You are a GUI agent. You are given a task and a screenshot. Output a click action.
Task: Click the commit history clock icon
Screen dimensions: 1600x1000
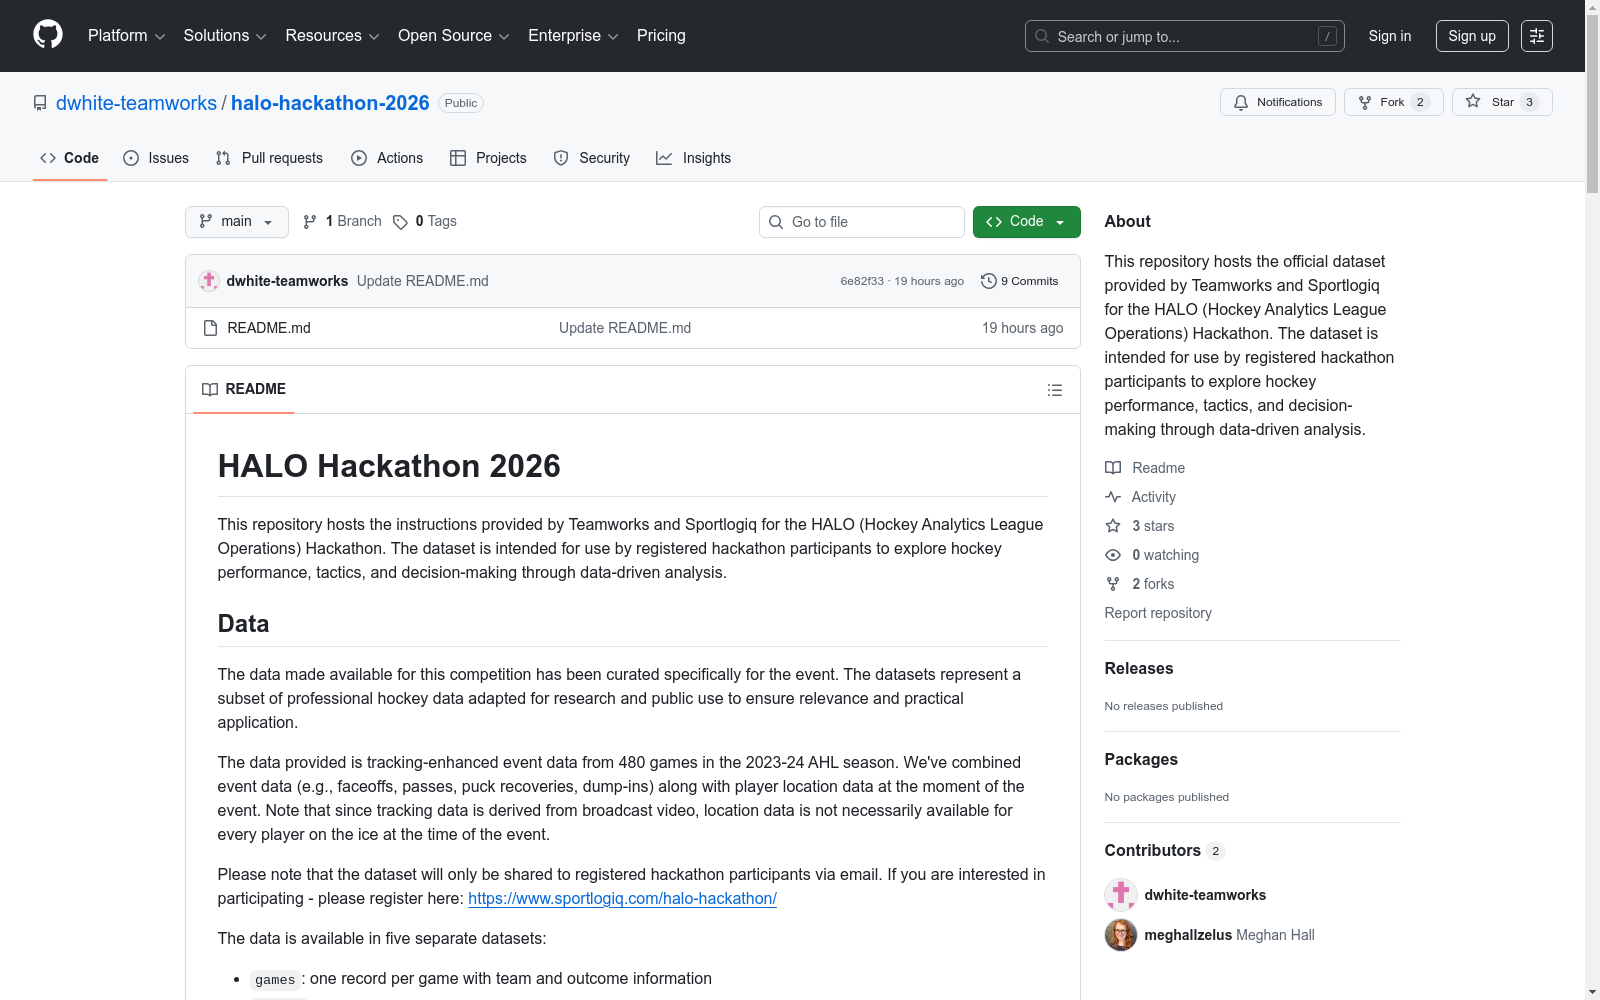tap(989, 281)
